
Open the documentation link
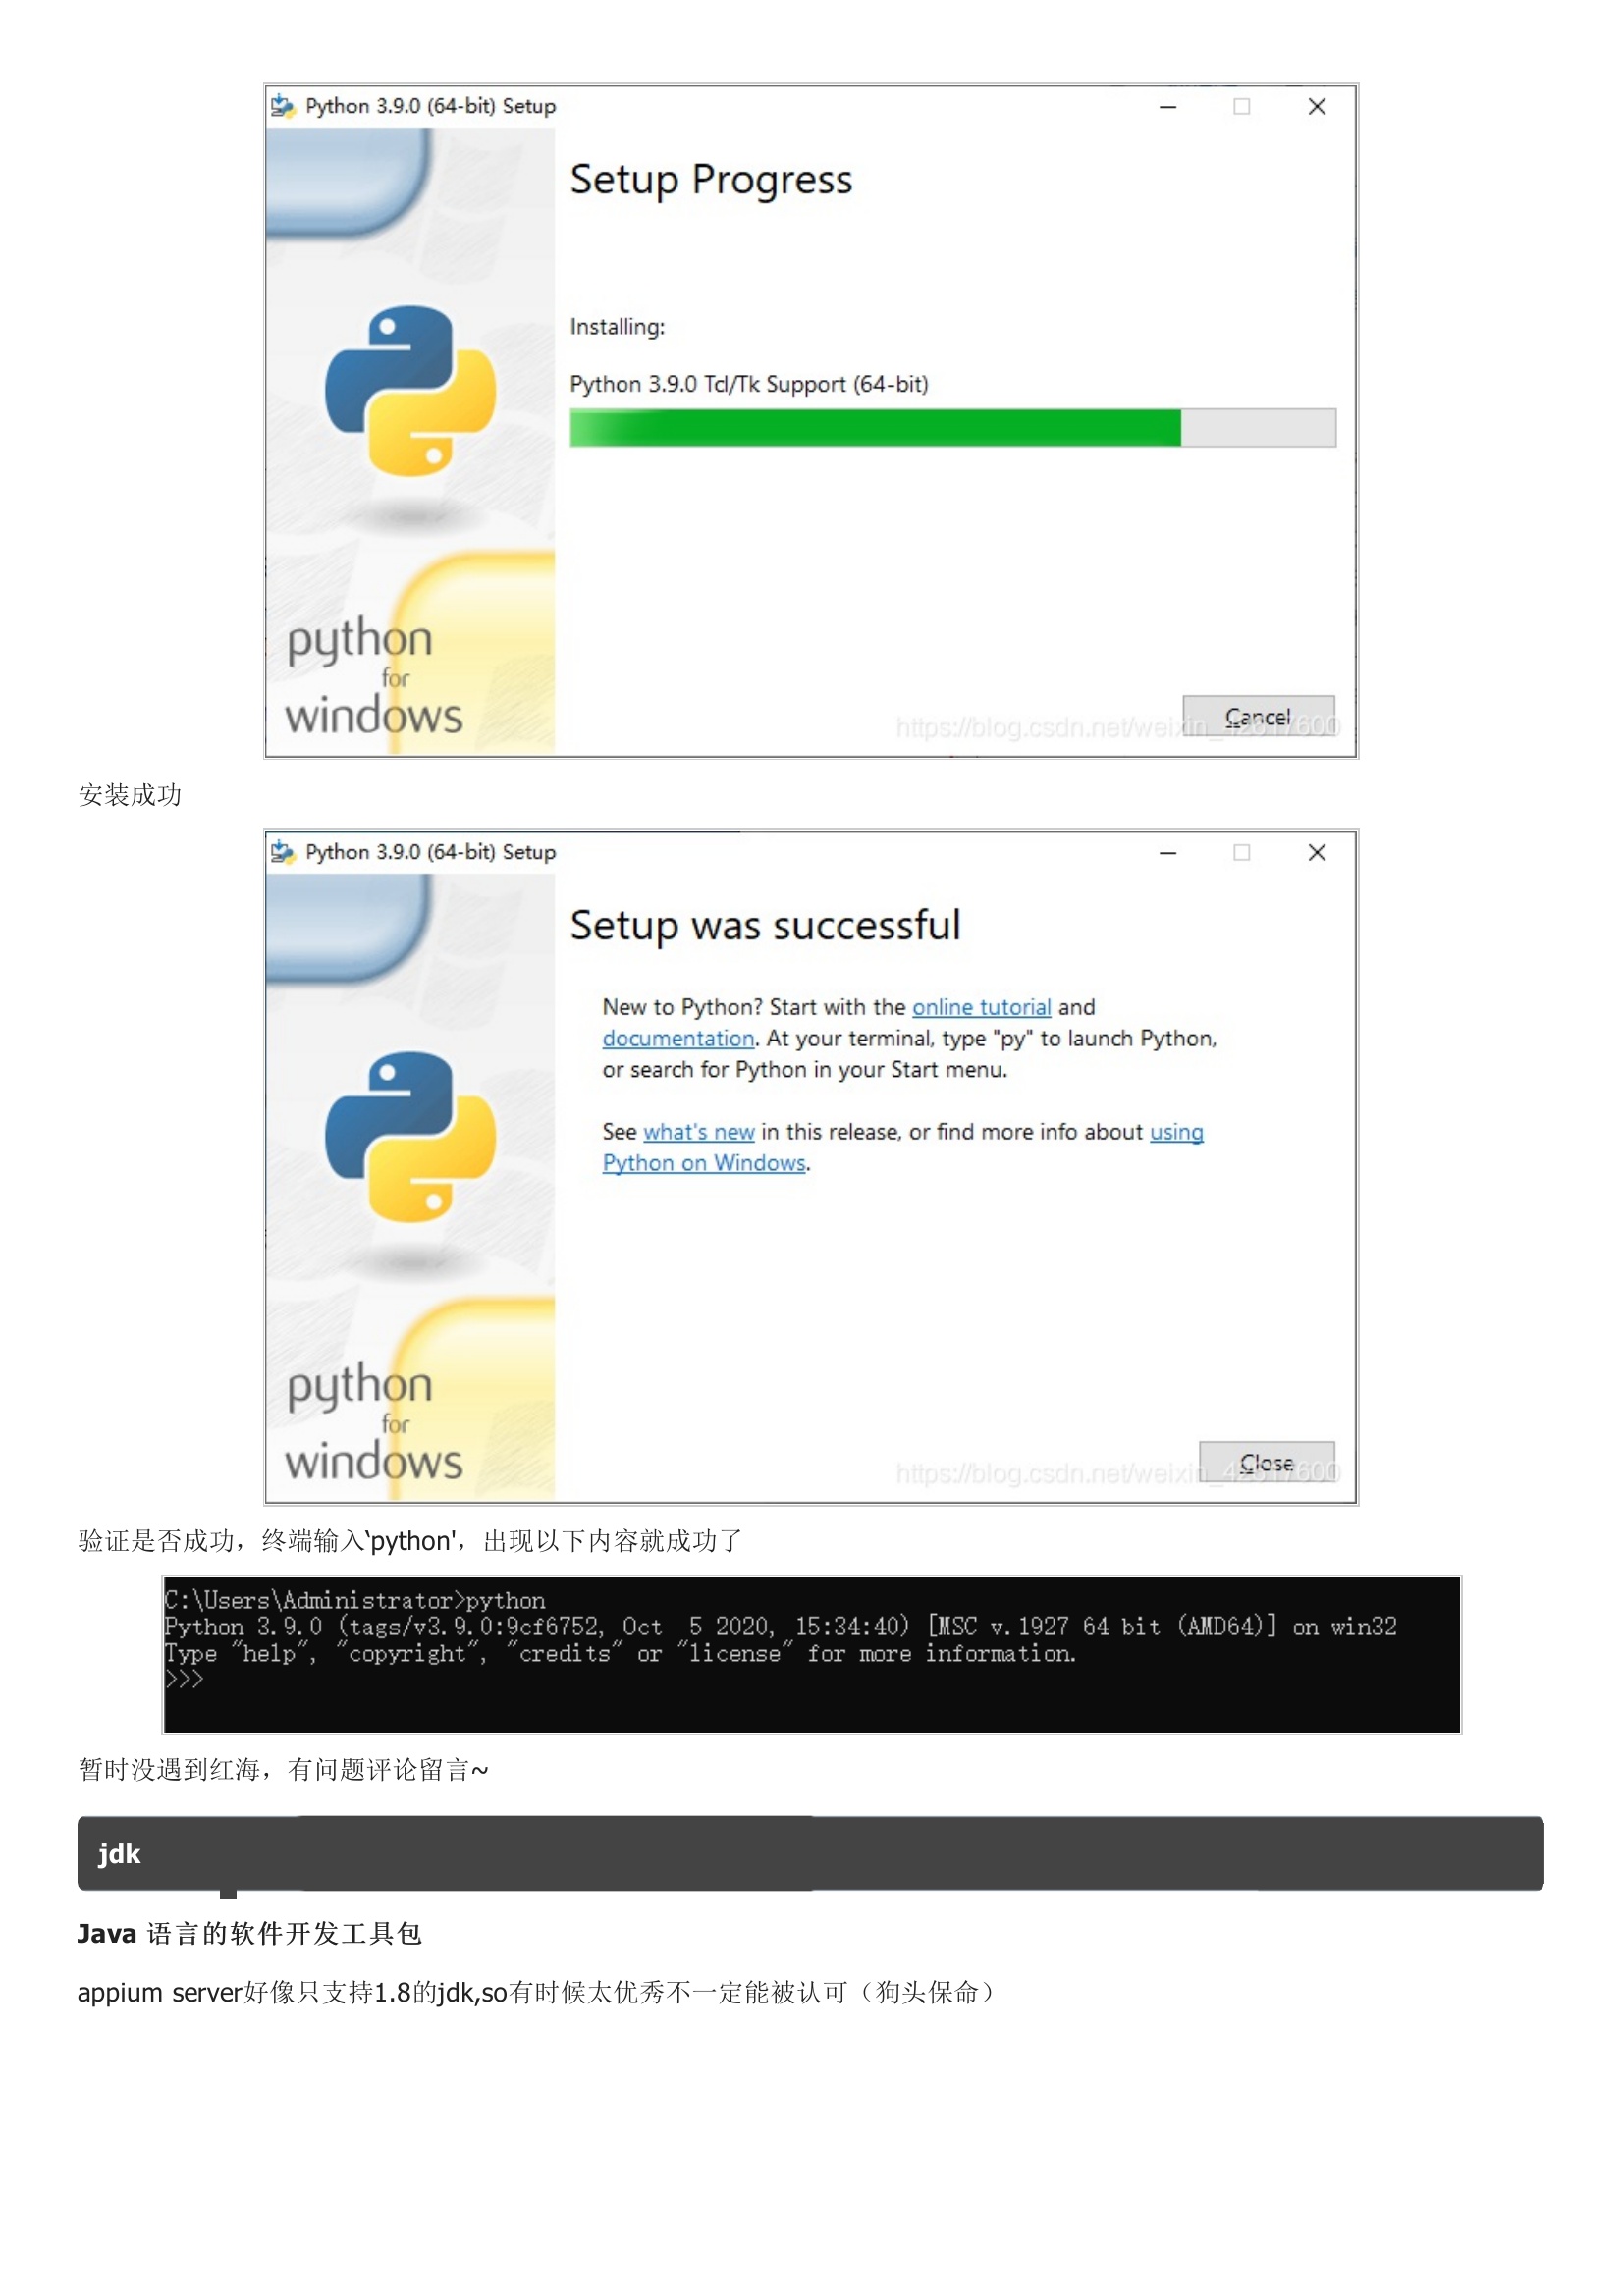pyautogui.click(x=678, y=1038)
